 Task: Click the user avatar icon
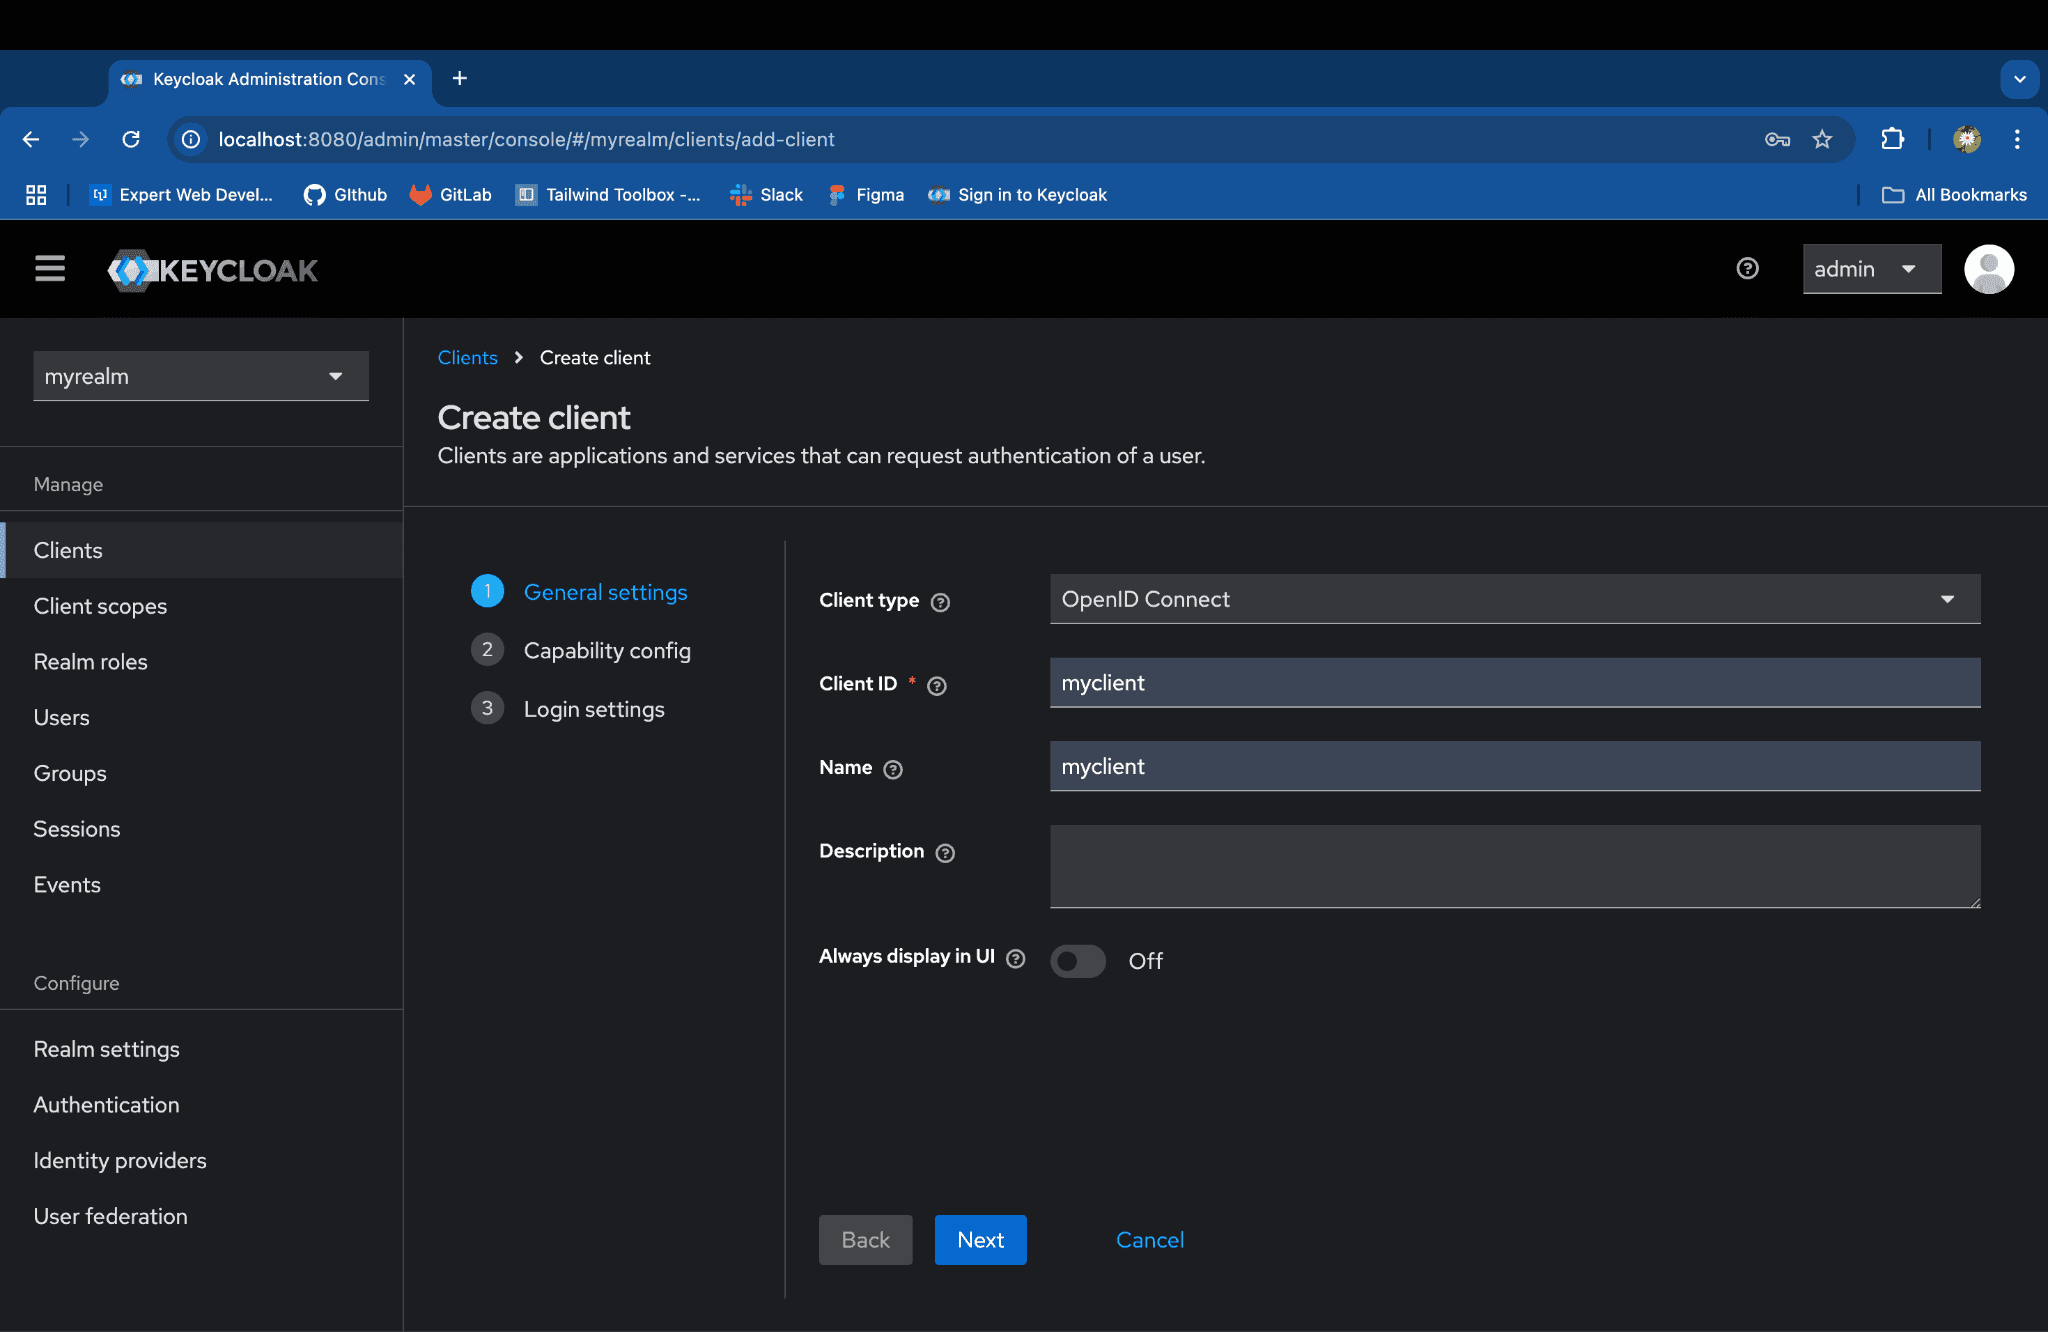pyautogui.click(x=1988, y=269)
